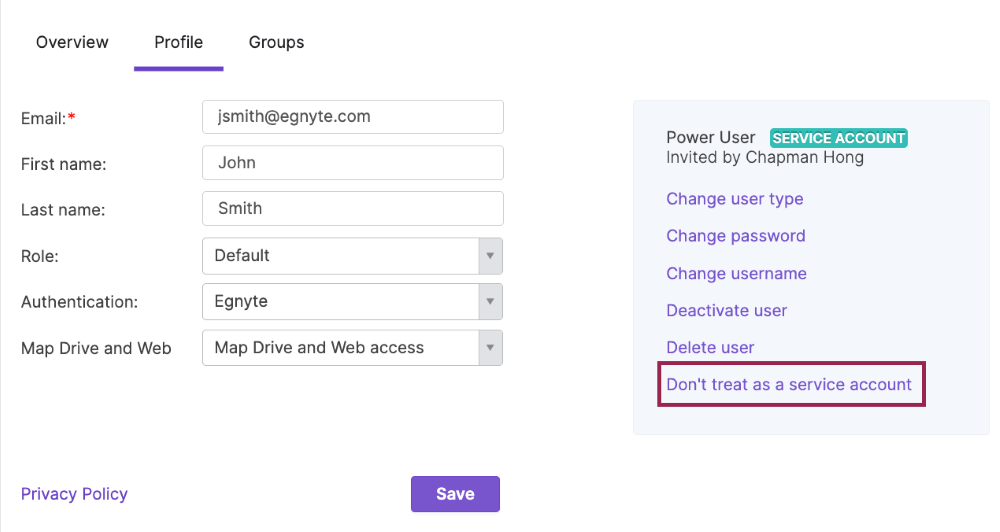The width and height of the screenshot is (1000, 532).
Task: Open the Privacy Policy link
Action: click(74, 494)
